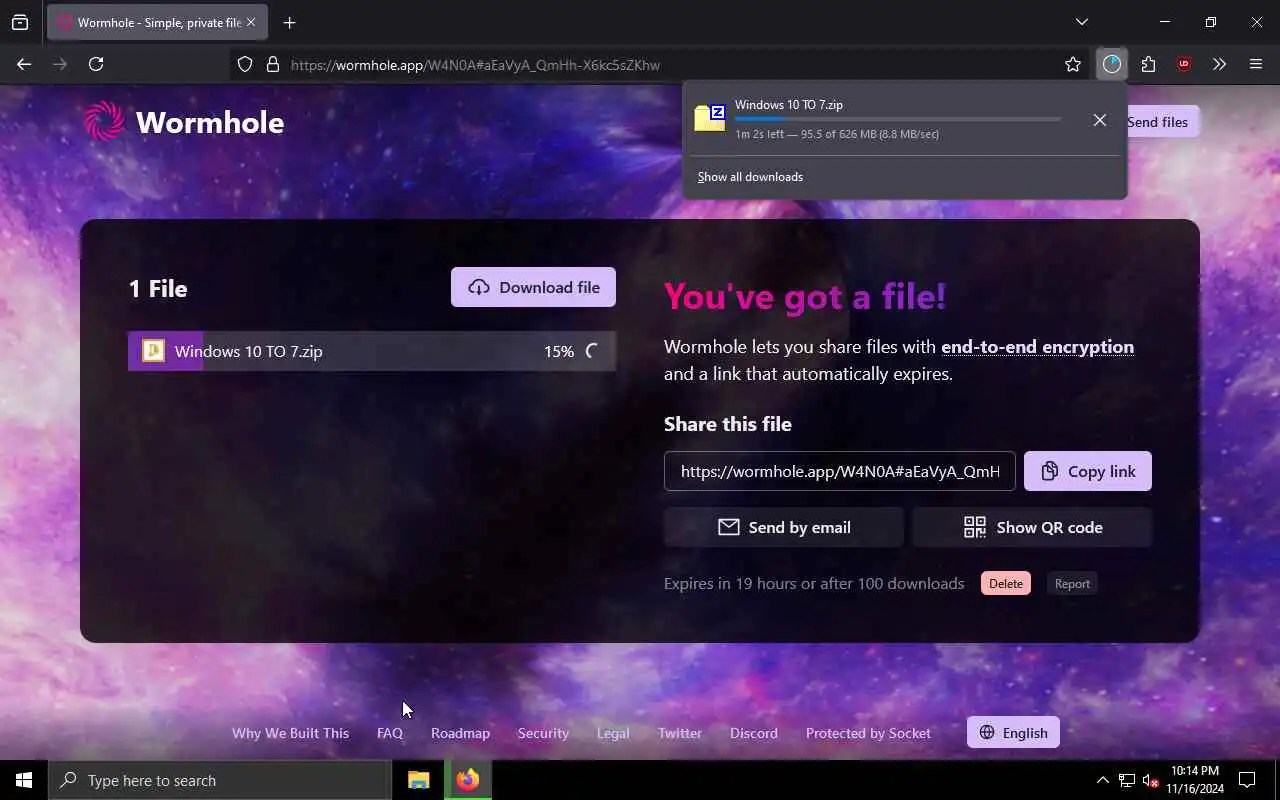1280x800 pixels.
Task: Click the Wormhole logo icon
Action: click(x=104, y=121)
